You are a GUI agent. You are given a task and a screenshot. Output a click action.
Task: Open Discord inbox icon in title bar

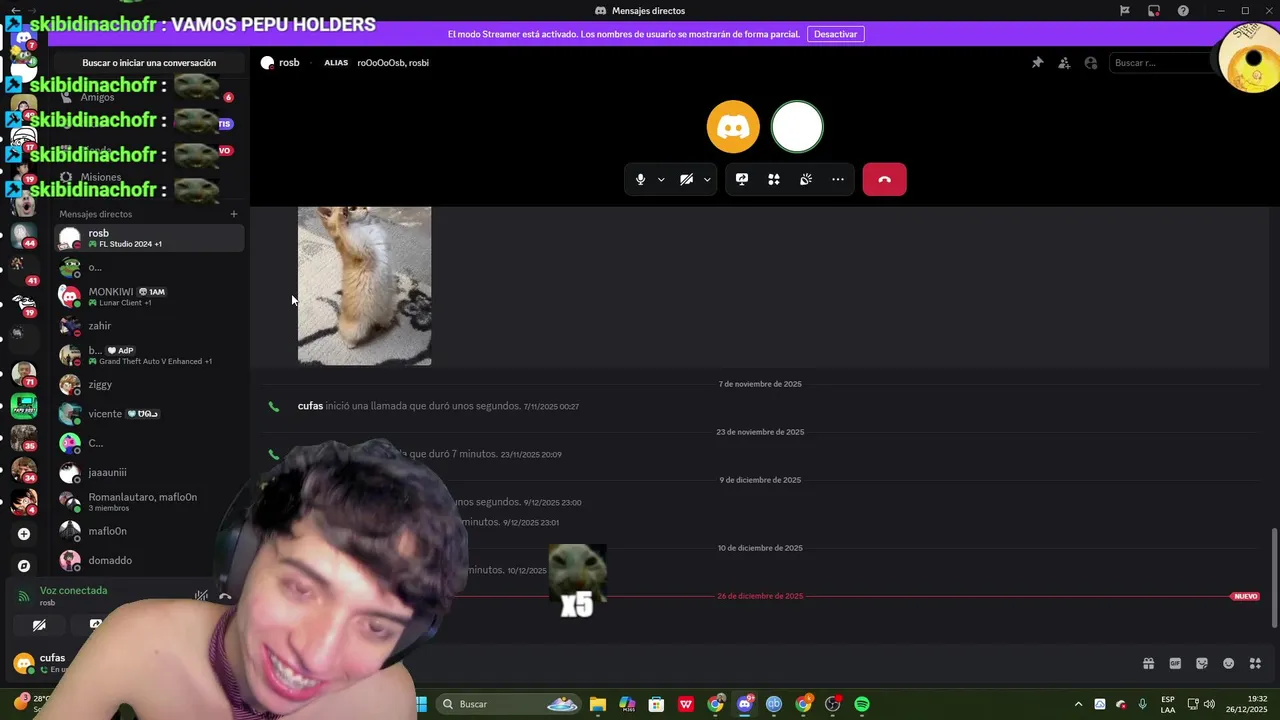click(1154, 11)
